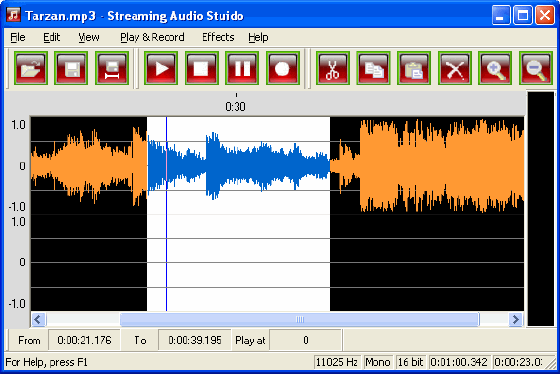
Task: Click the blue playback cursor line in the waveform
Action: pyautogui.click(x=166, y=214)
